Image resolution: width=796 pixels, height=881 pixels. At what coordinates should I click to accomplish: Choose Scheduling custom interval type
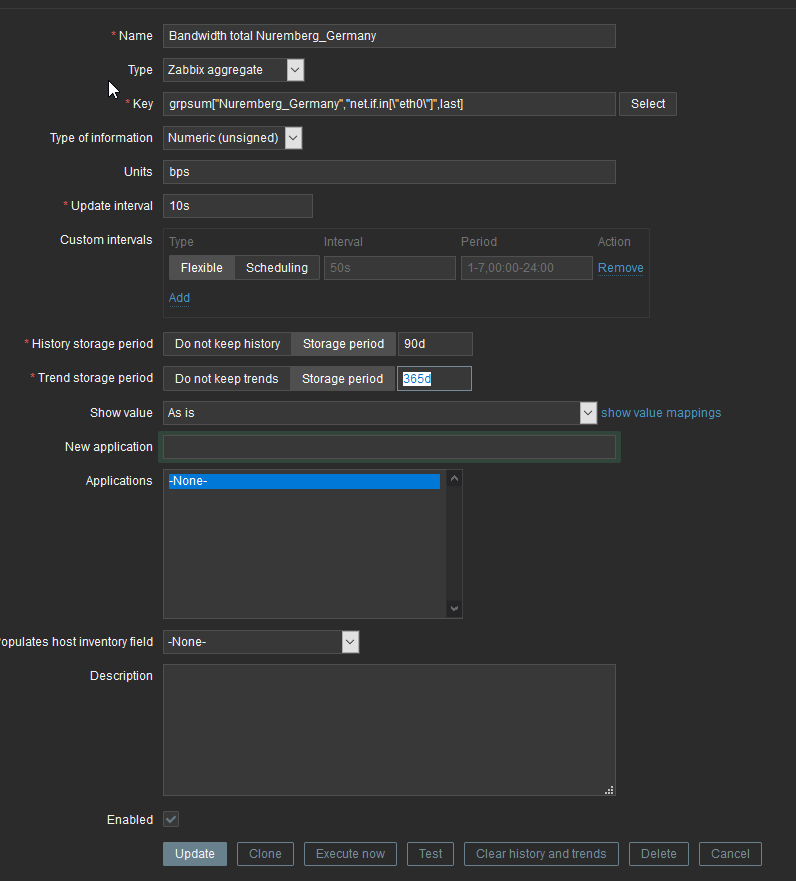pyautogui.click(x=277, y=268)
